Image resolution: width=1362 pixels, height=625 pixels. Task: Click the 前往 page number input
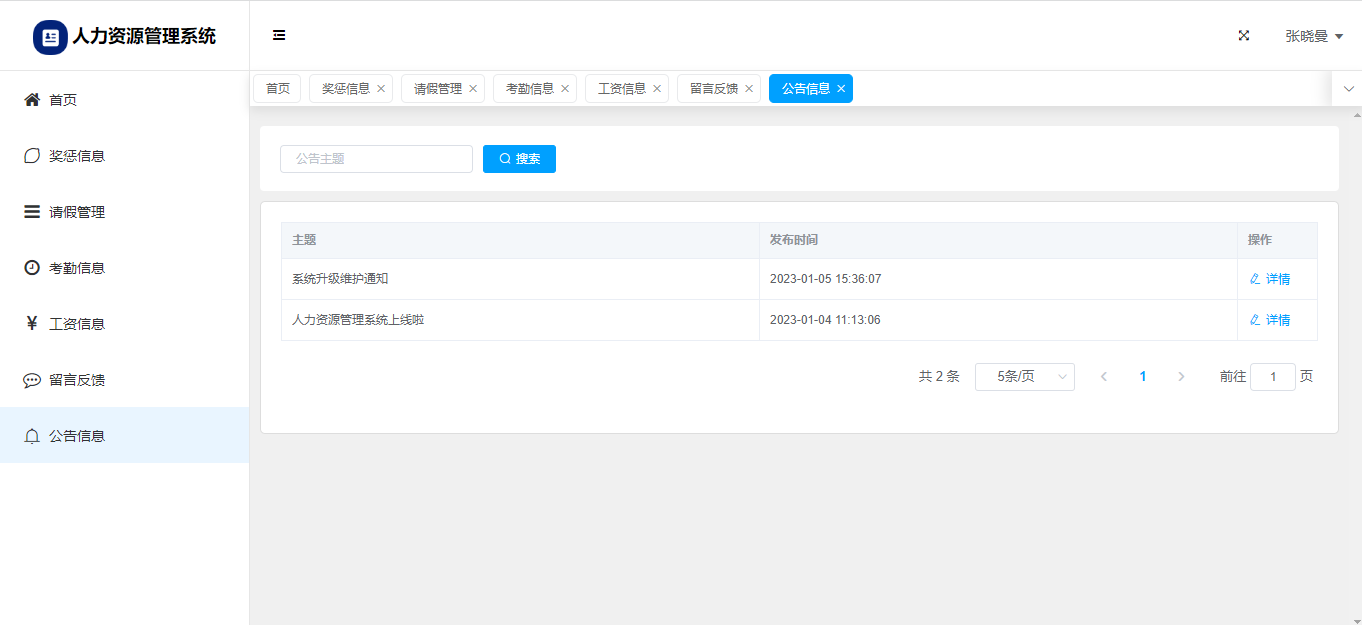[1272, 377]
